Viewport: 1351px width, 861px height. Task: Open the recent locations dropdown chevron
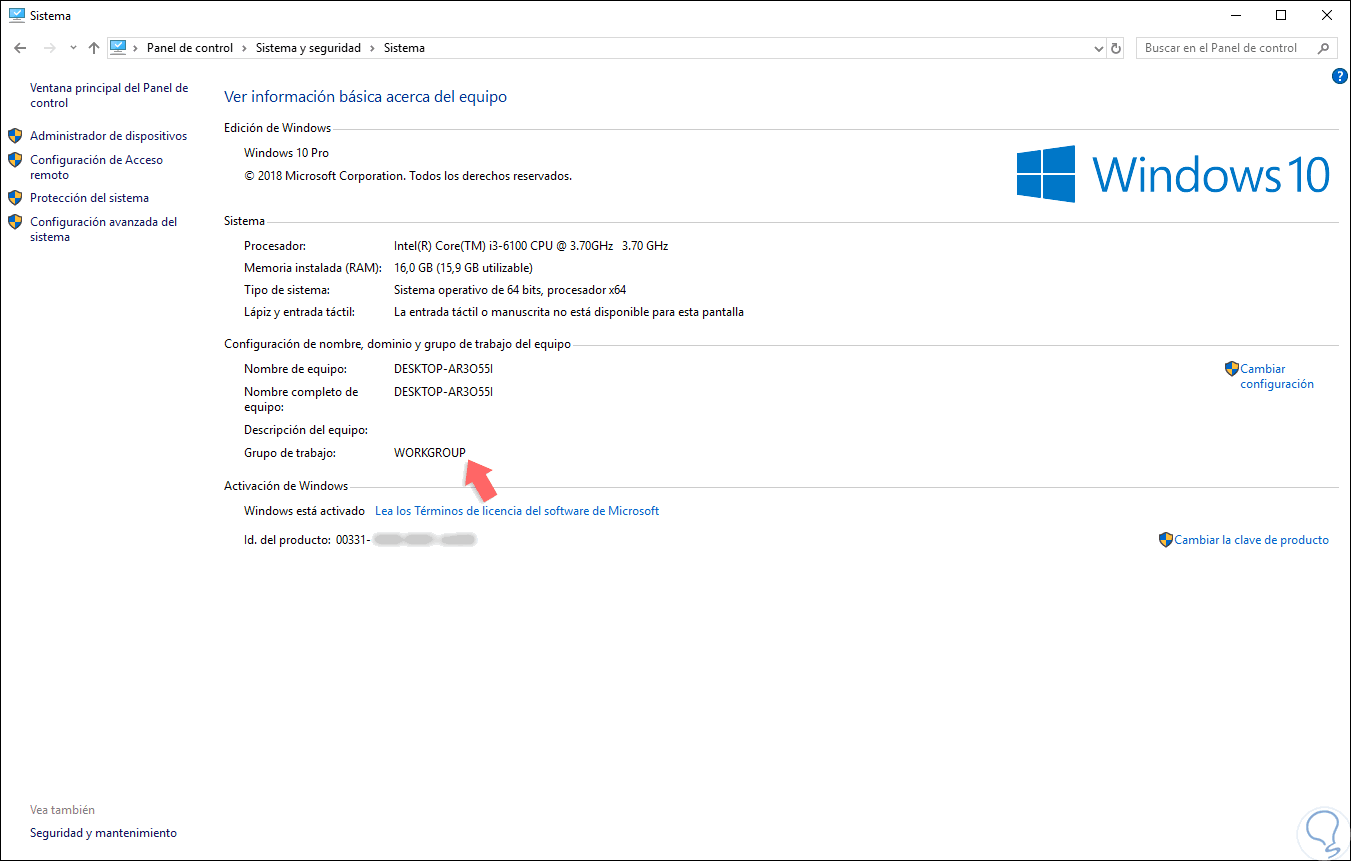click(x=73, y=48)
